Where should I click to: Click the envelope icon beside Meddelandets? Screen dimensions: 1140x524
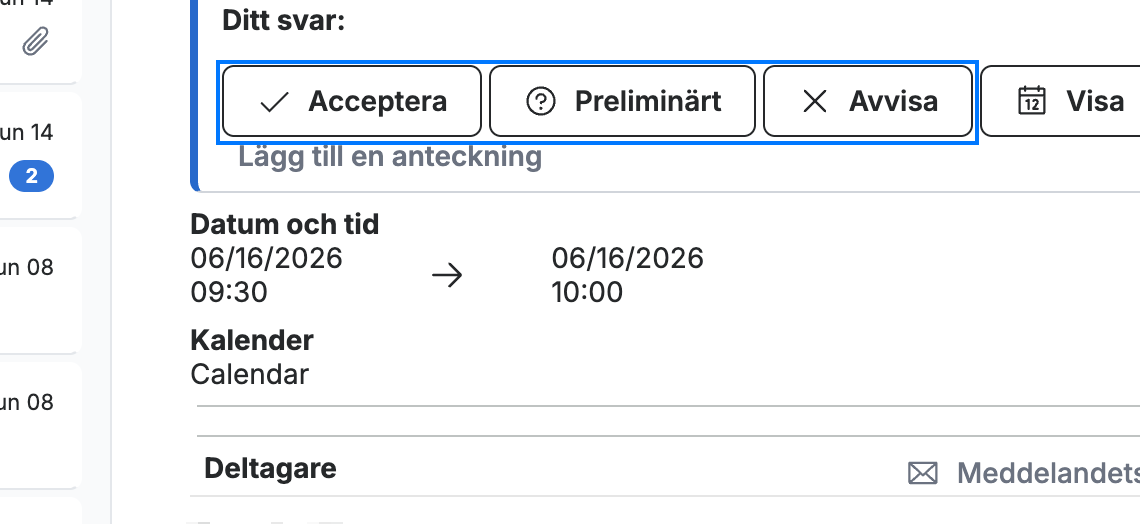coord(923,474)
